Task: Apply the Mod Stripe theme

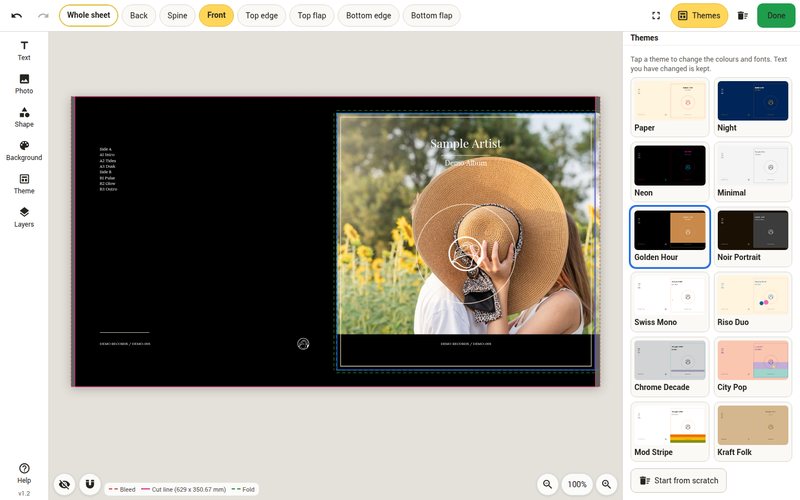Action: pyautogui.click(x=669, y=431)
